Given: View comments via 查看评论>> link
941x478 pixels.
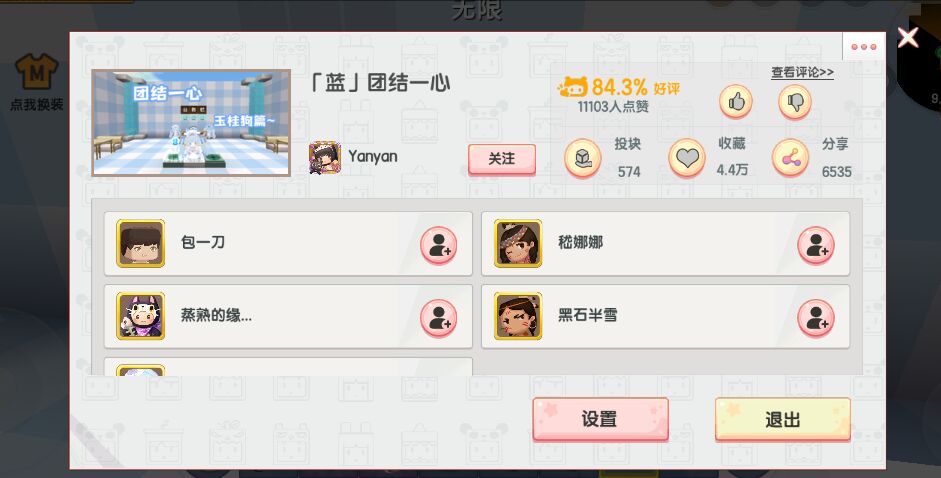Looking at the screenshot, I should (x=802, y=73).
